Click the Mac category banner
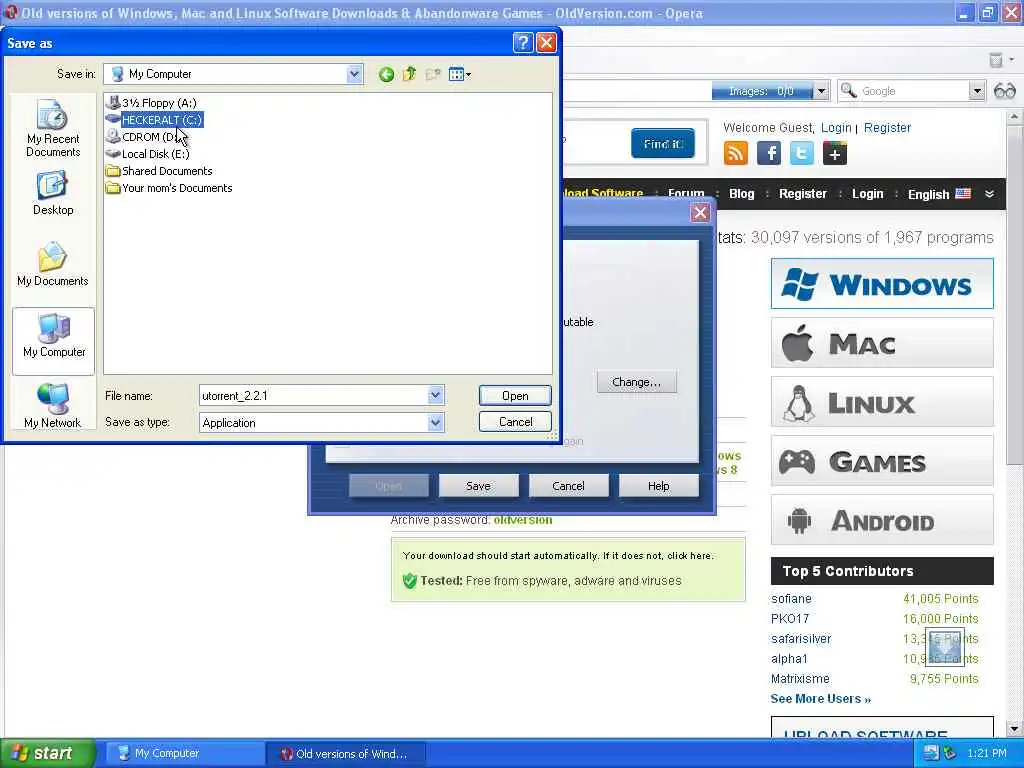The width and height of the screenshot is (1024, 768). pyautogui.click(x=882, y=343)
